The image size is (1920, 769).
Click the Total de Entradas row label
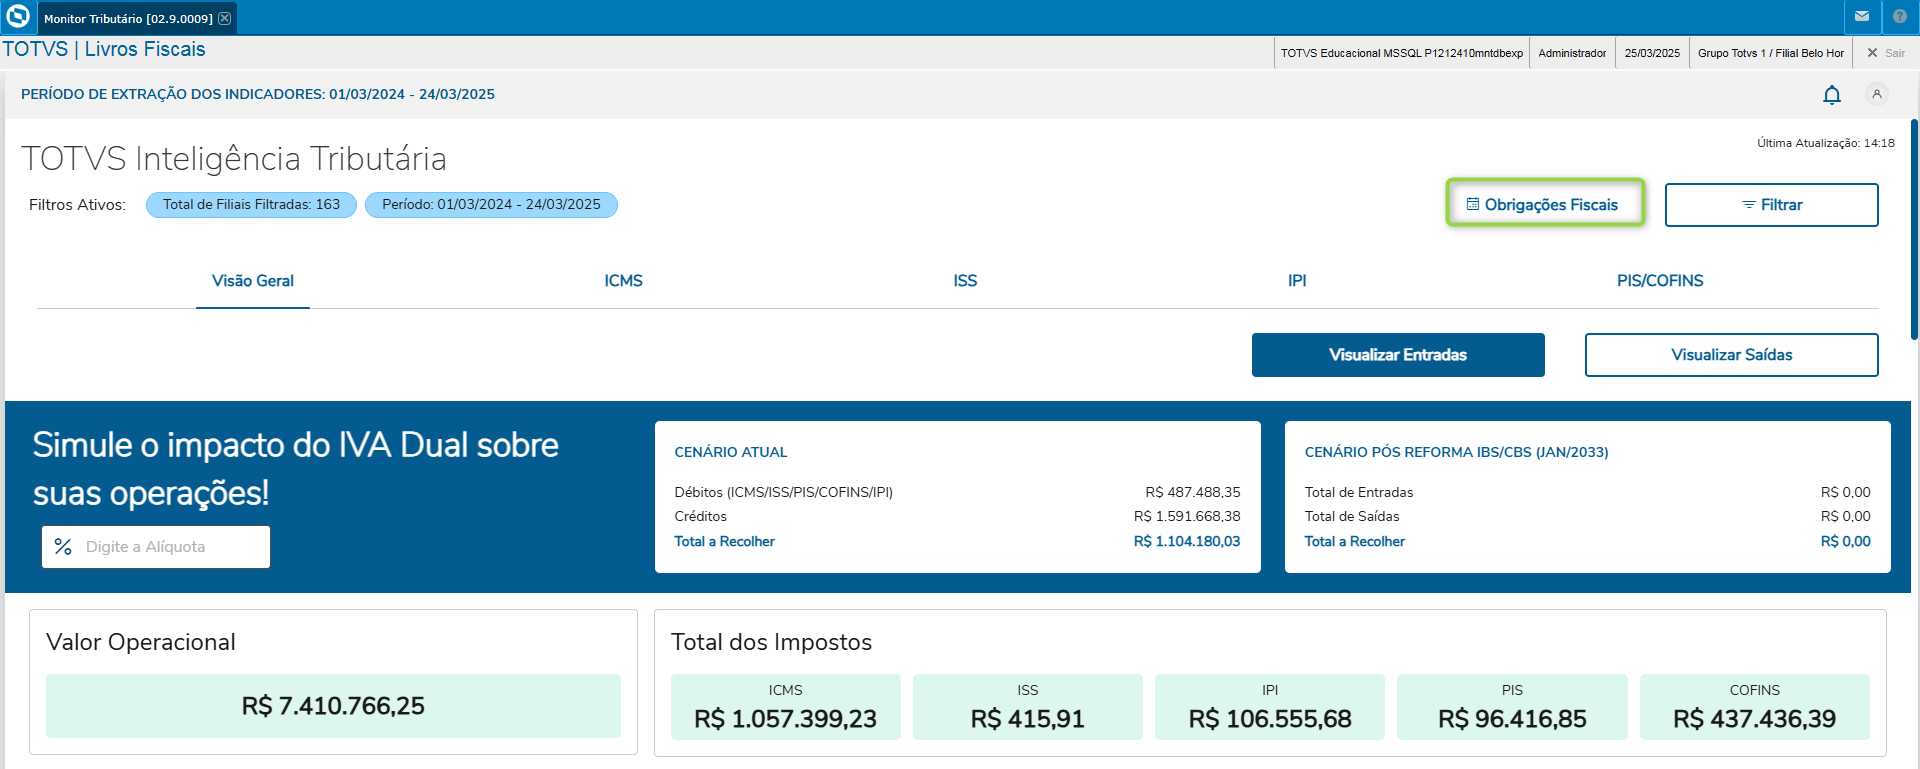1359,492
